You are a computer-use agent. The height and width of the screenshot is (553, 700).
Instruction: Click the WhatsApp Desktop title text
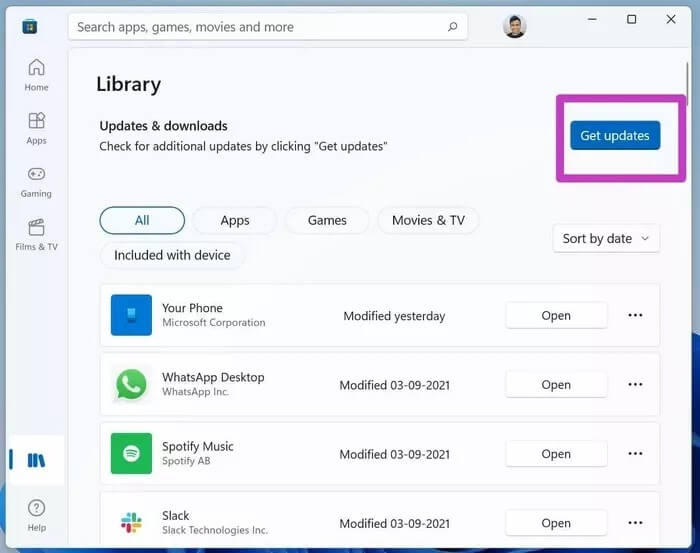coord(213,377)
